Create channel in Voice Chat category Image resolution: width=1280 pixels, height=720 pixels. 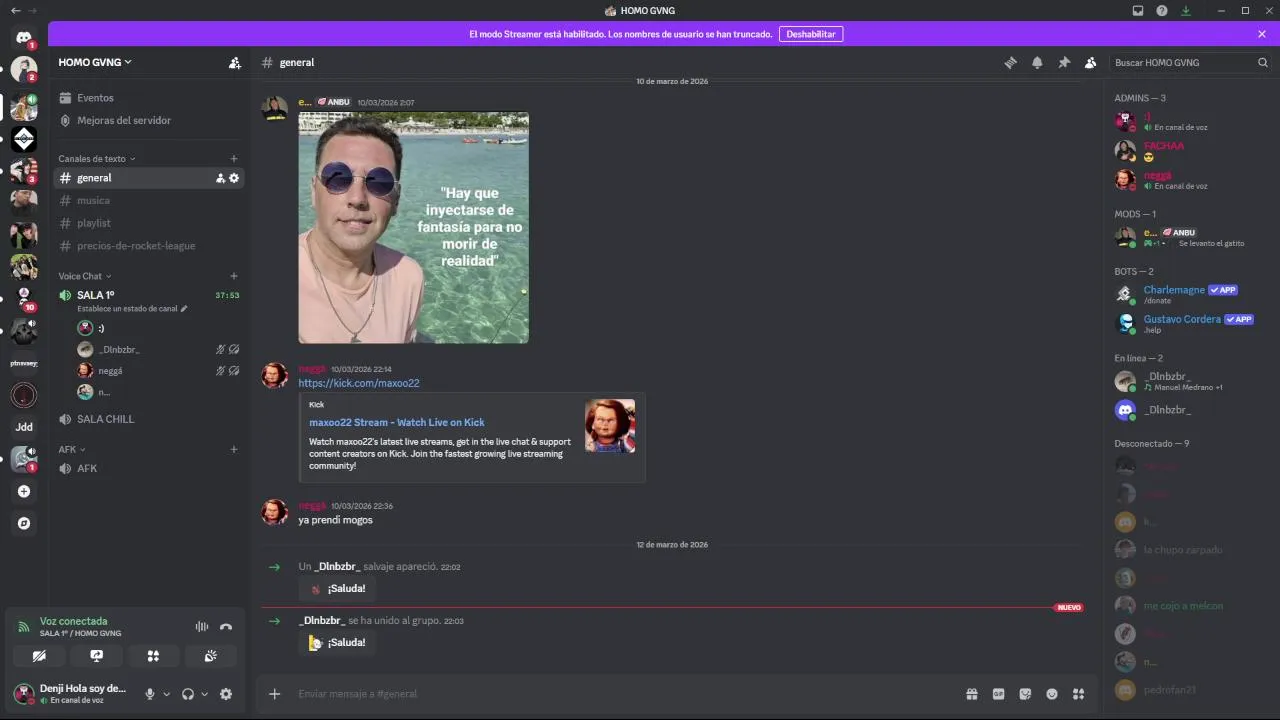[234, 276]
